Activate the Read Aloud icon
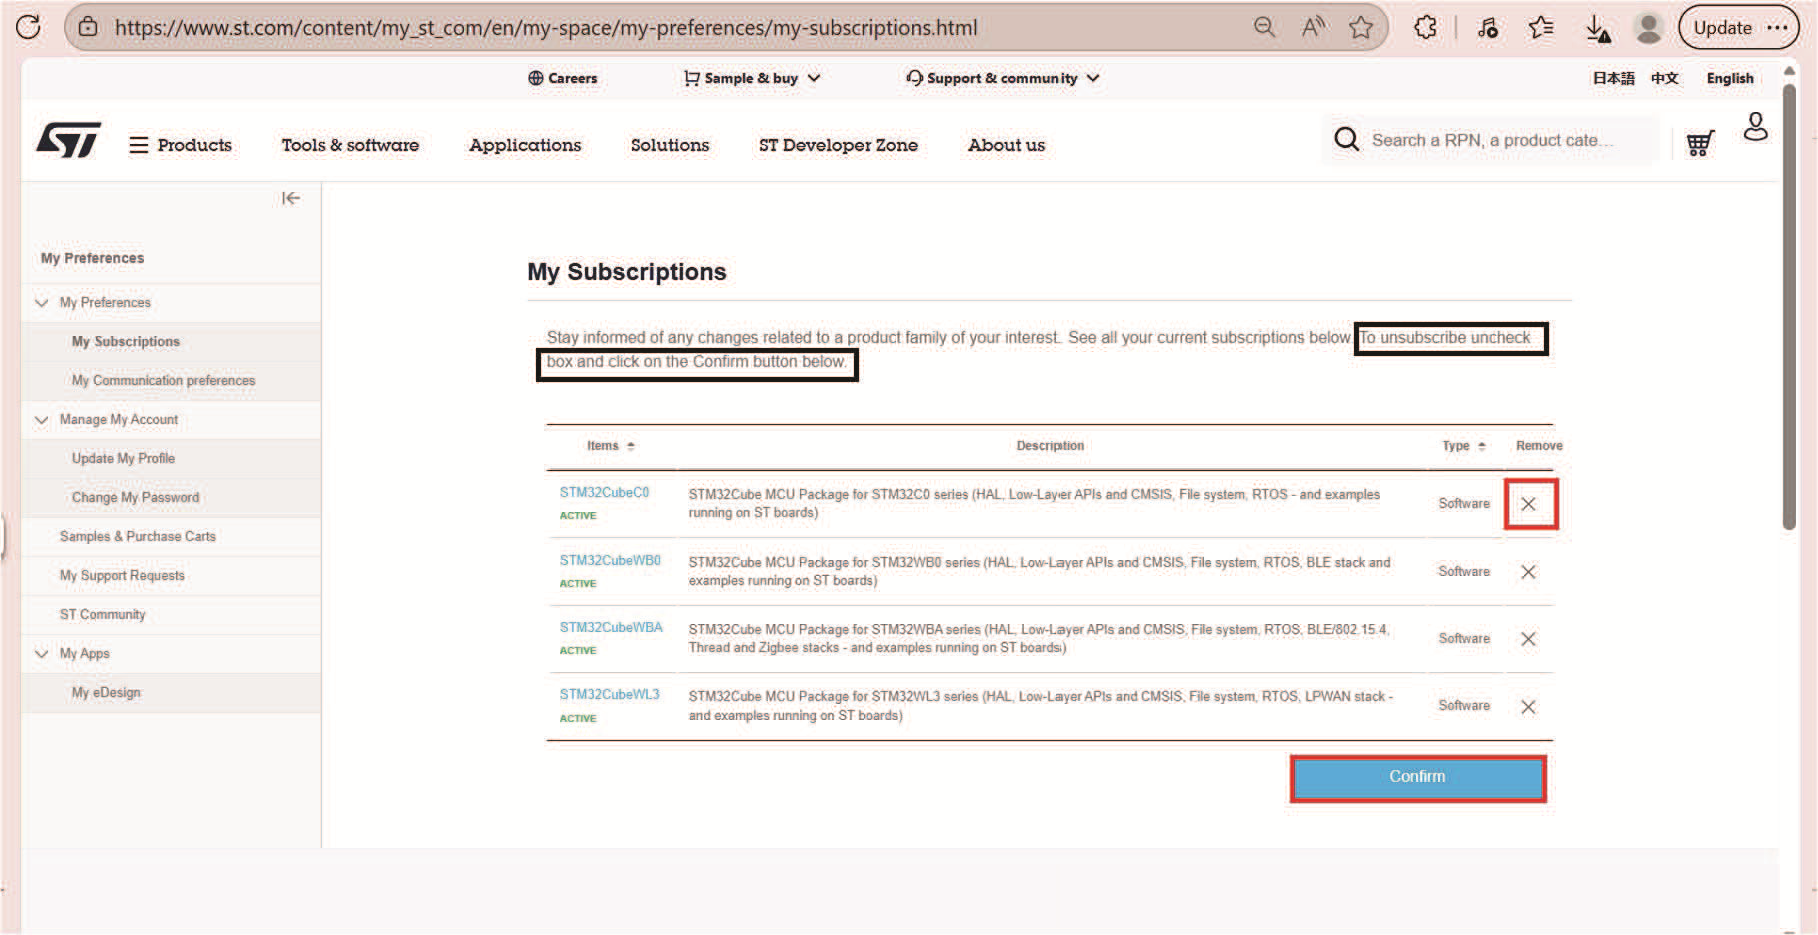 [x=1313, y=27]
